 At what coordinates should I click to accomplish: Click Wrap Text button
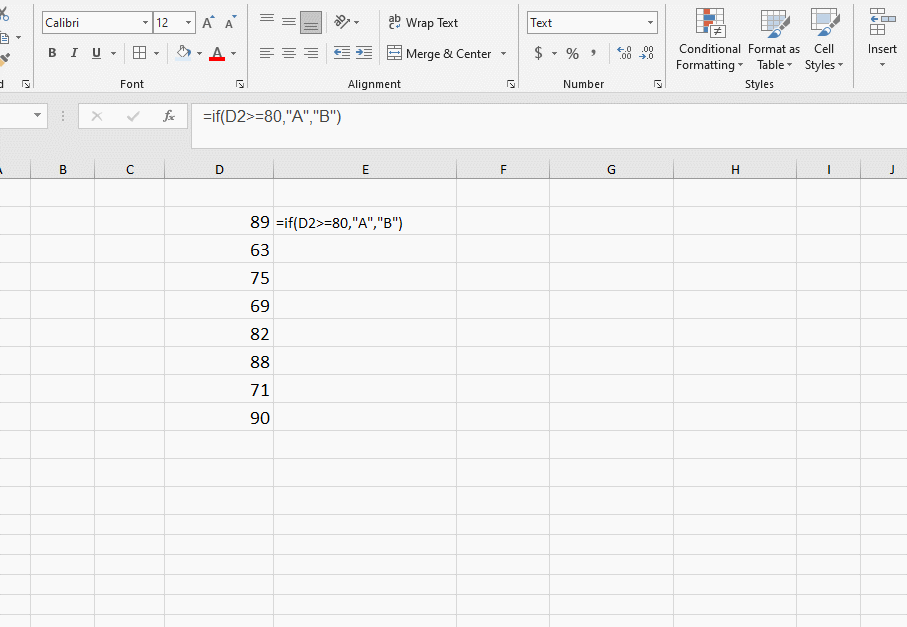coord(423,23)
